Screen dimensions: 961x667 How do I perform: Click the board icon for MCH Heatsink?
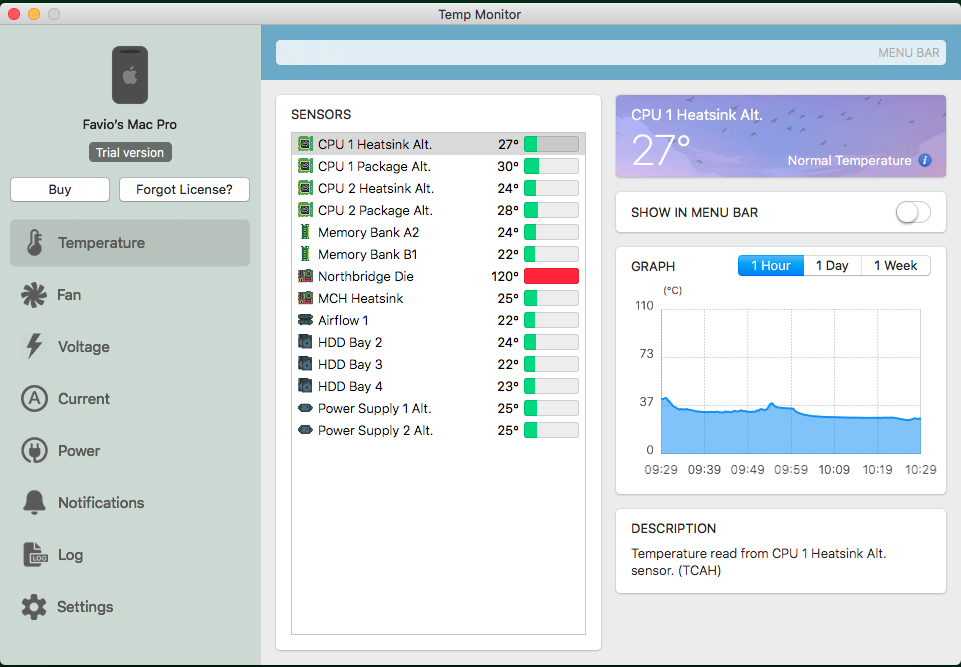click(305, 298)
